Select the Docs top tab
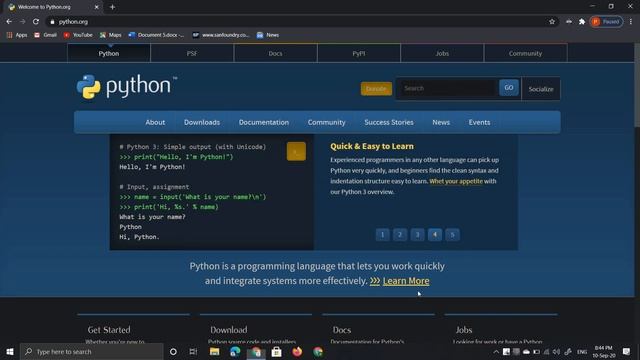This screenshot has height=360, width=640. coord(275,53)
